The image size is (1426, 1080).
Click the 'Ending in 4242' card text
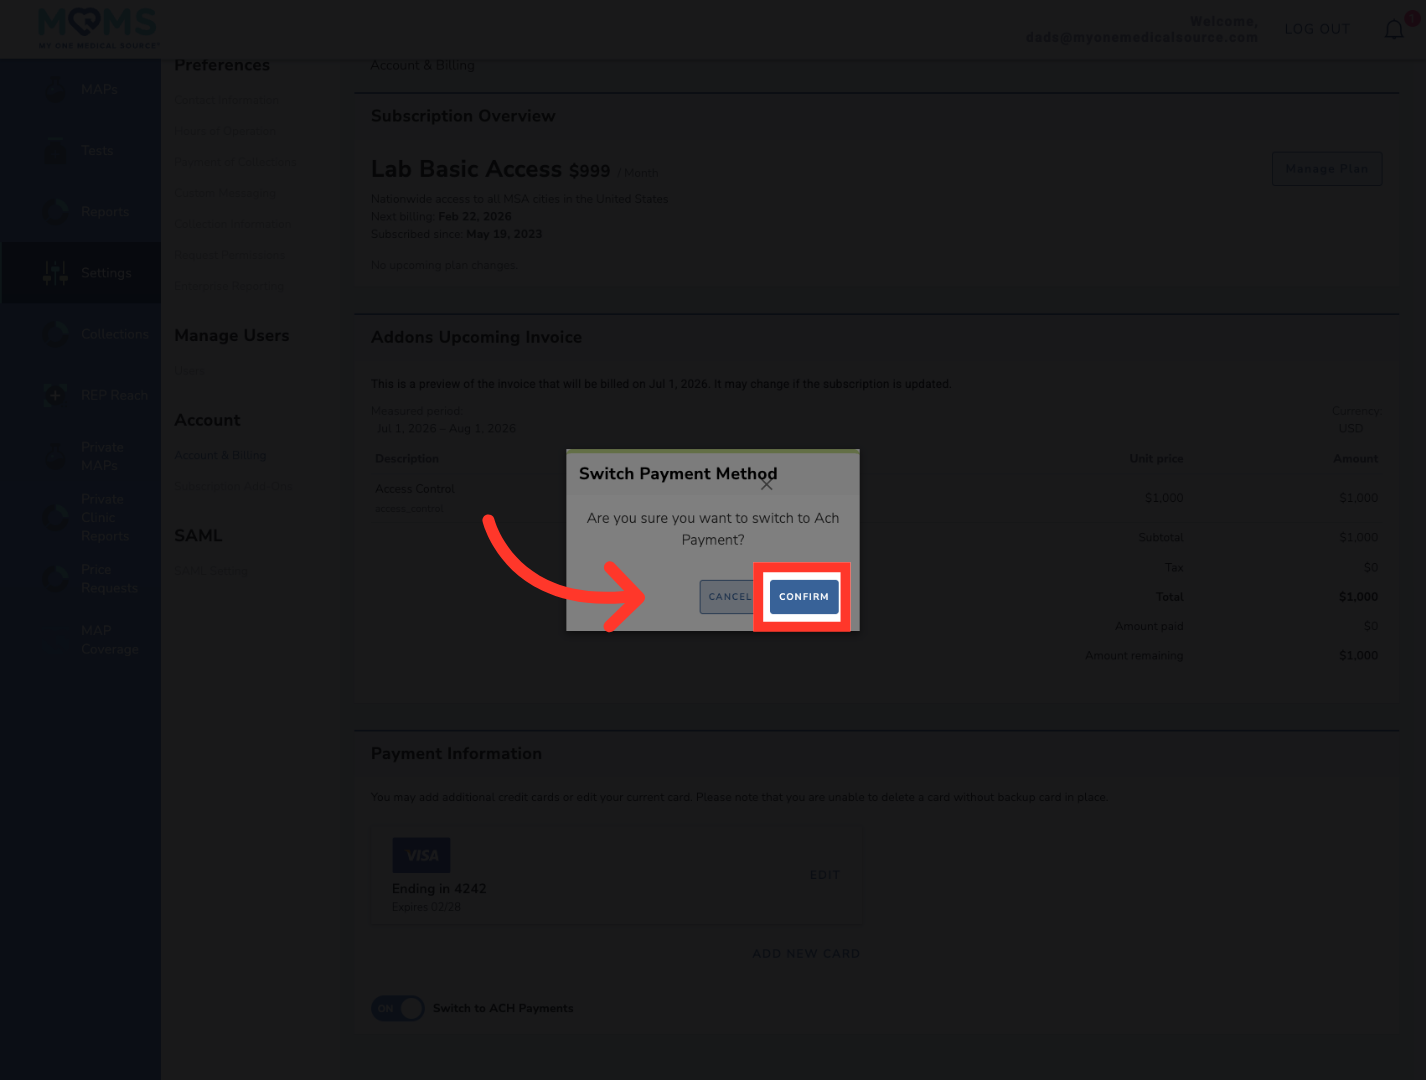coord(439,889)
